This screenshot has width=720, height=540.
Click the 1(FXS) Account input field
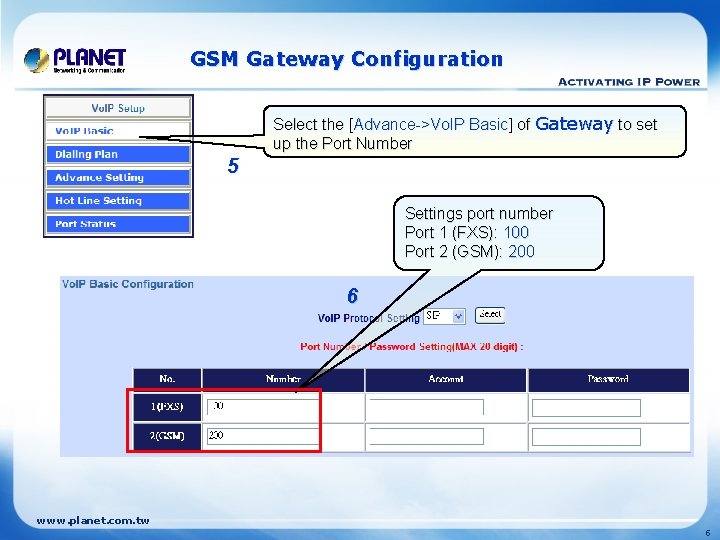[x=426, y=407]
